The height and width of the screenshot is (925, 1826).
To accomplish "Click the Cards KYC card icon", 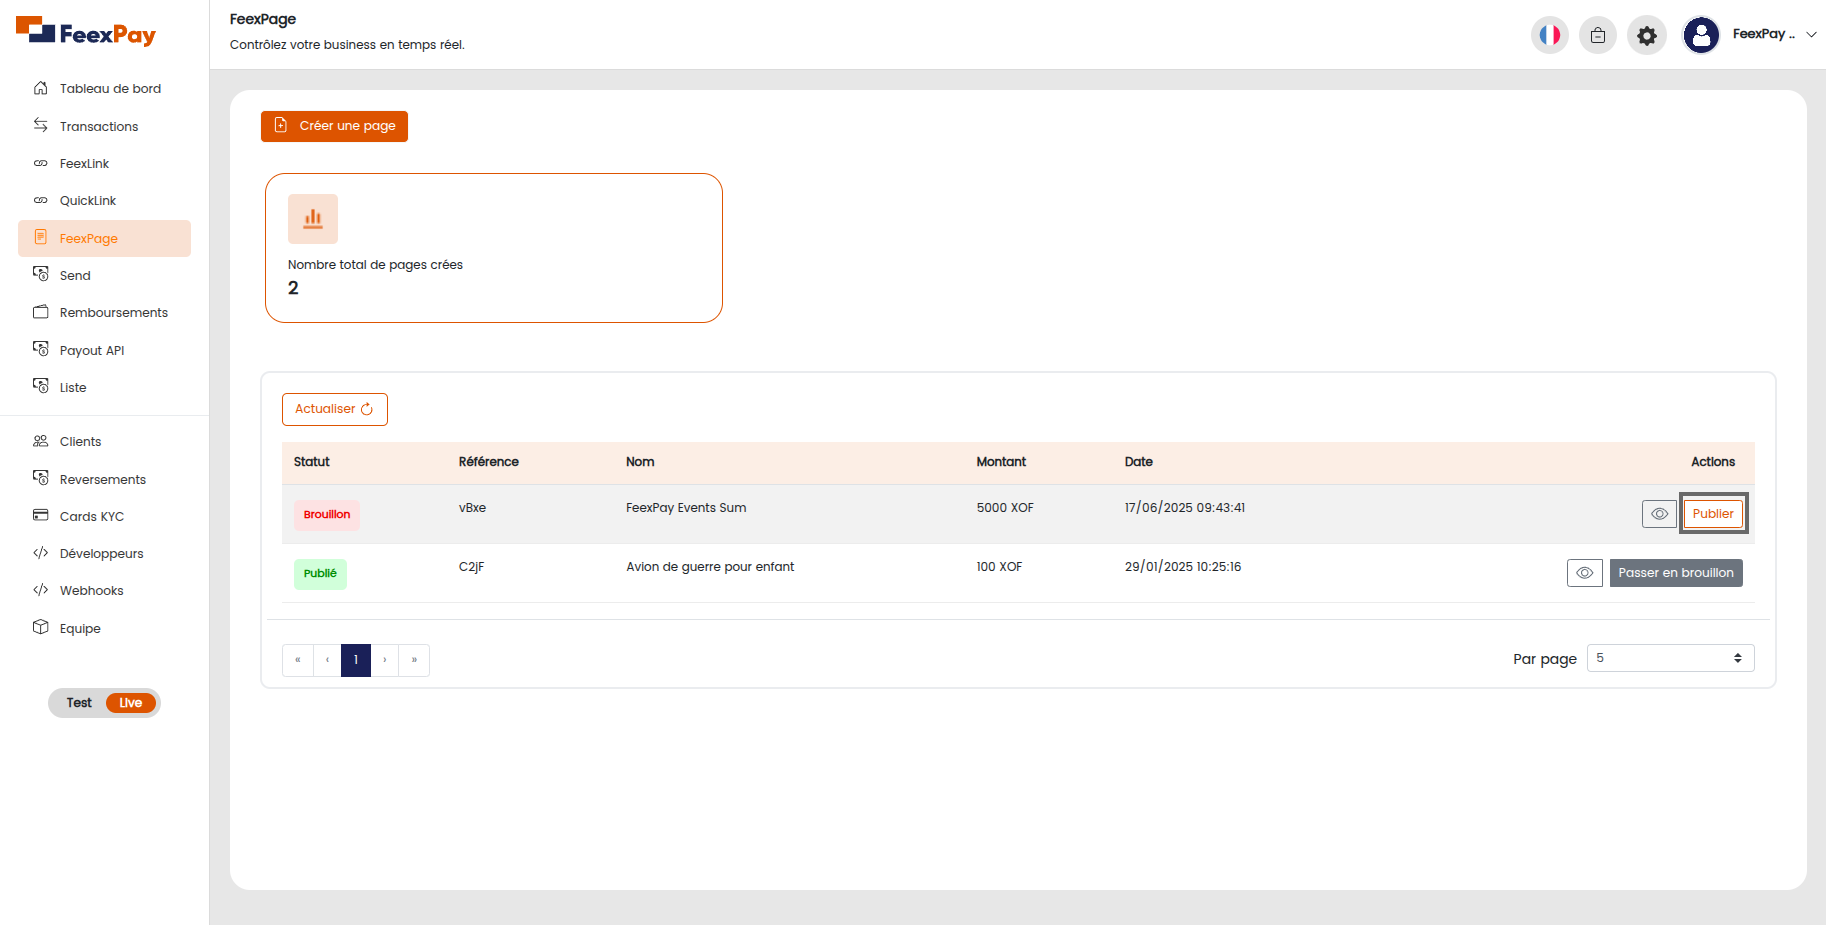I will tap(41, 515).
